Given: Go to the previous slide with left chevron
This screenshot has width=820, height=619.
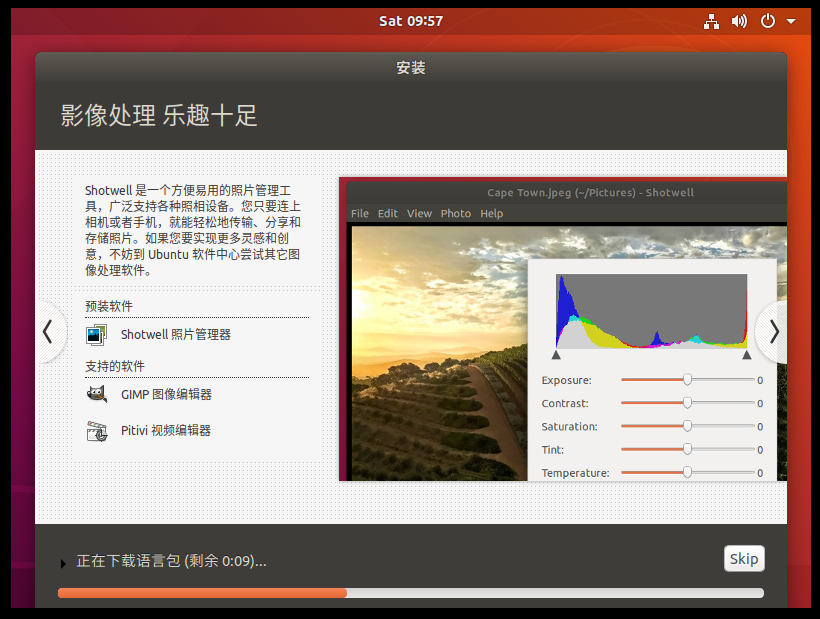Looking at the screenshot, I should pos(48,331).
